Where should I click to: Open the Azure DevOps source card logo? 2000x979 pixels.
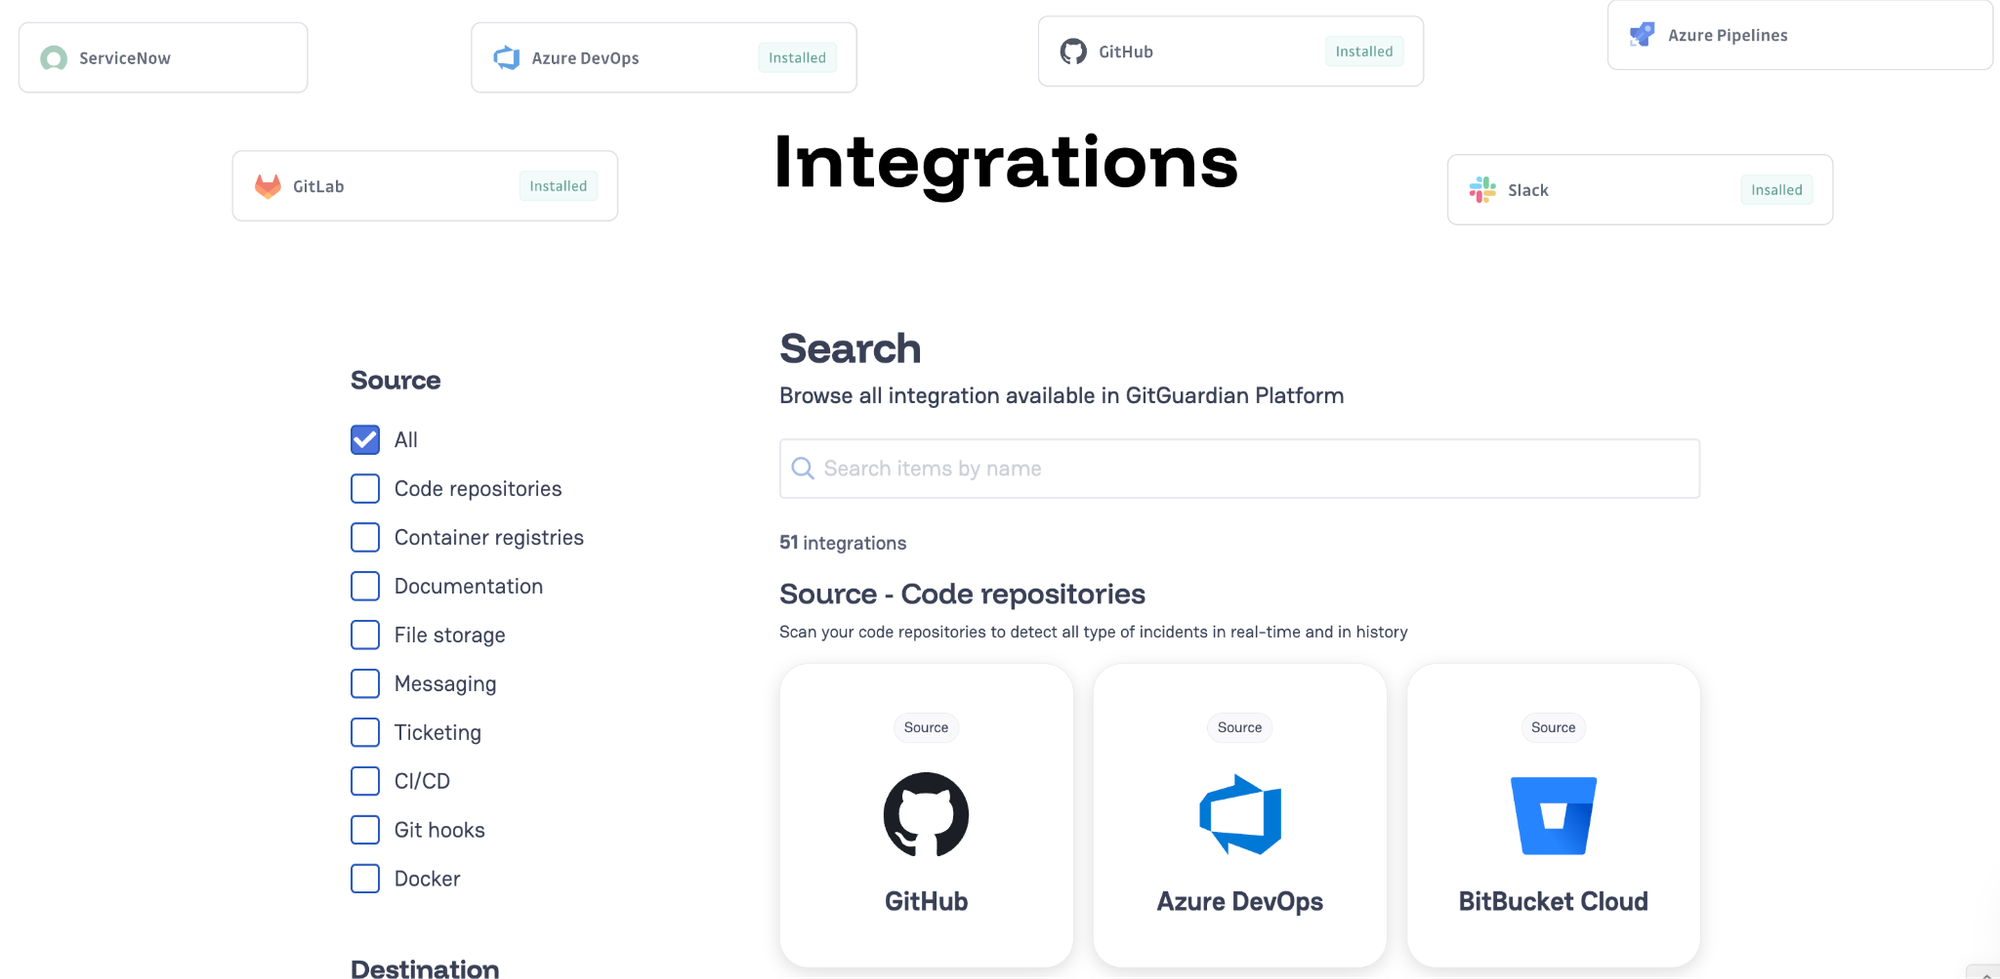1240,814
